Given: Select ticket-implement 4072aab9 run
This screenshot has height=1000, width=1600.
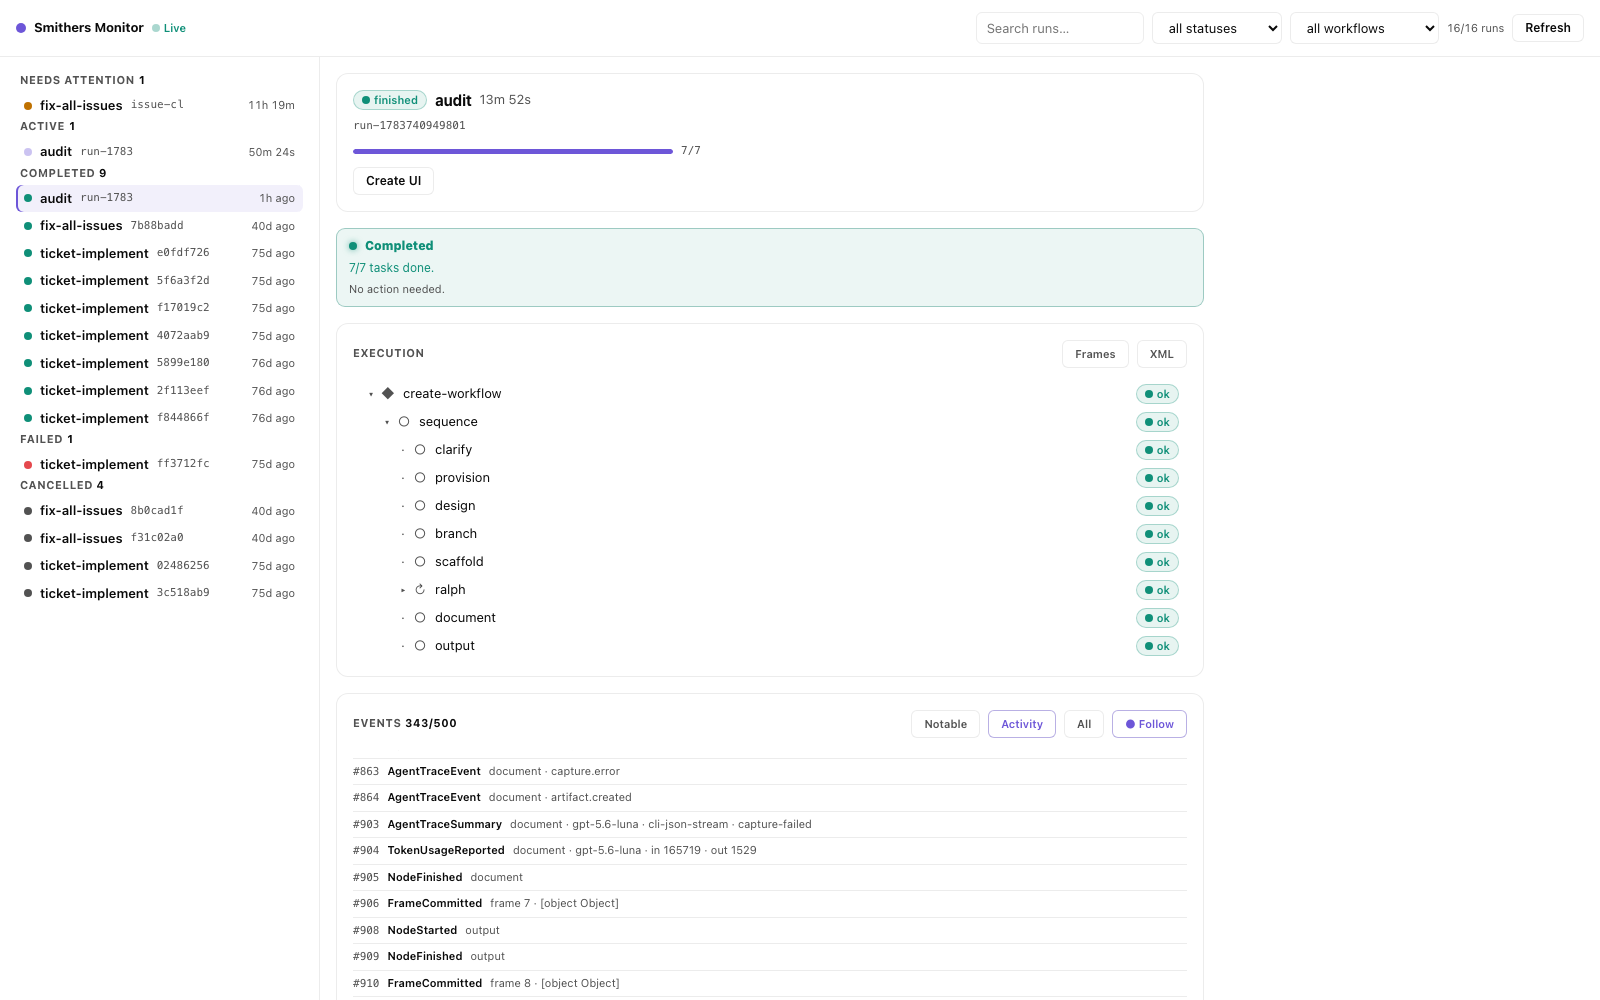Looking at the screenshot, I should pos(160,336).
